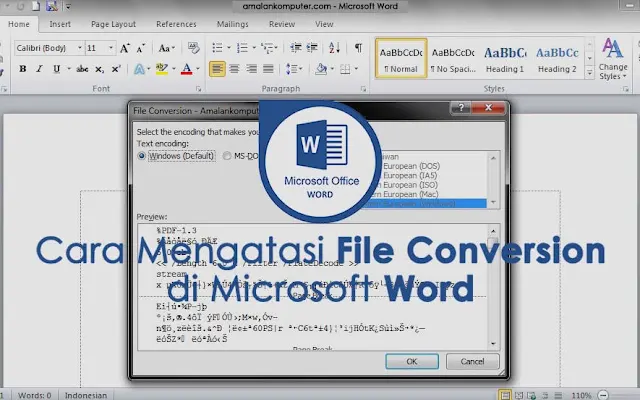
Task: Cancel the File Conversion dialog
Action: pyautogui.click(x=472, y=361)
